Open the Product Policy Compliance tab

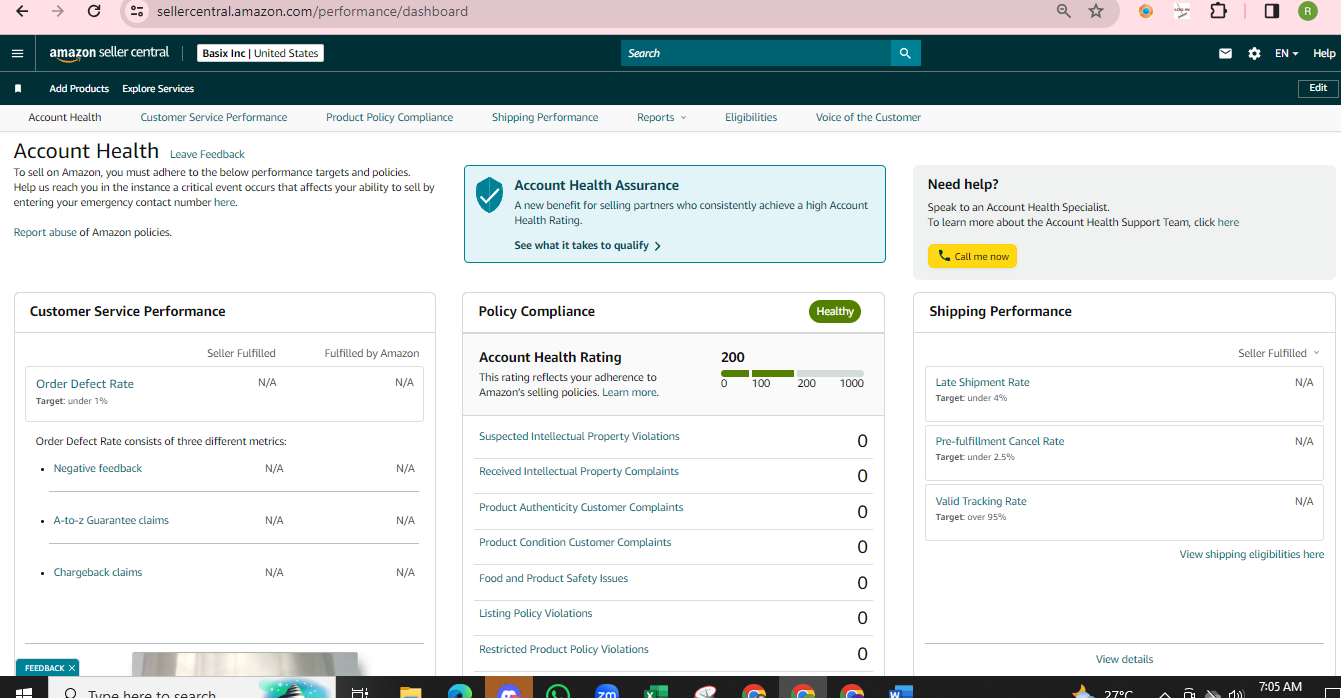[x=389, y=117]
